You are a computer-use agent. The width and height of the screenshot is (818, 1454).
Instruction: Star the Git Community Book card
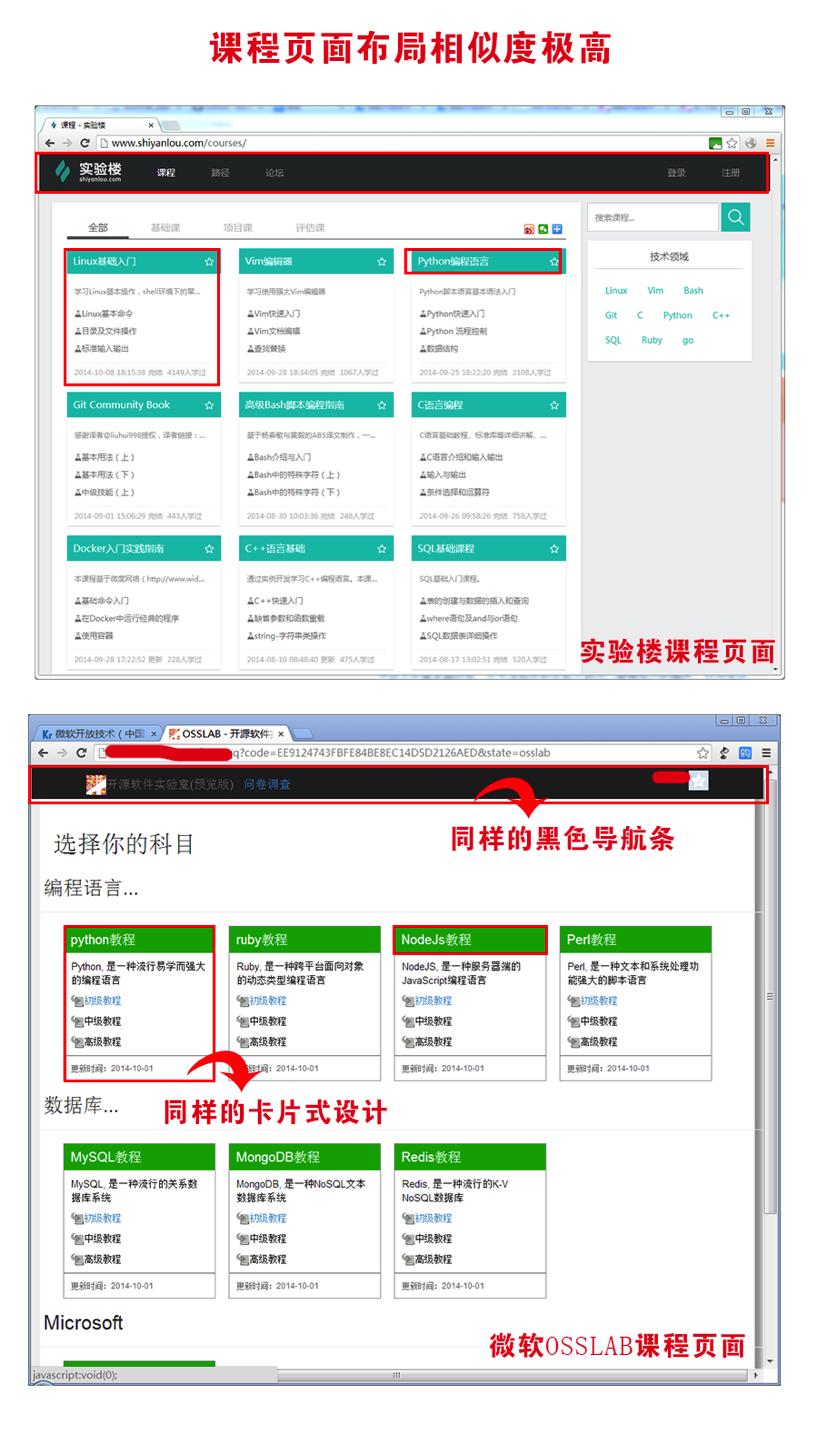click(209, 405)
